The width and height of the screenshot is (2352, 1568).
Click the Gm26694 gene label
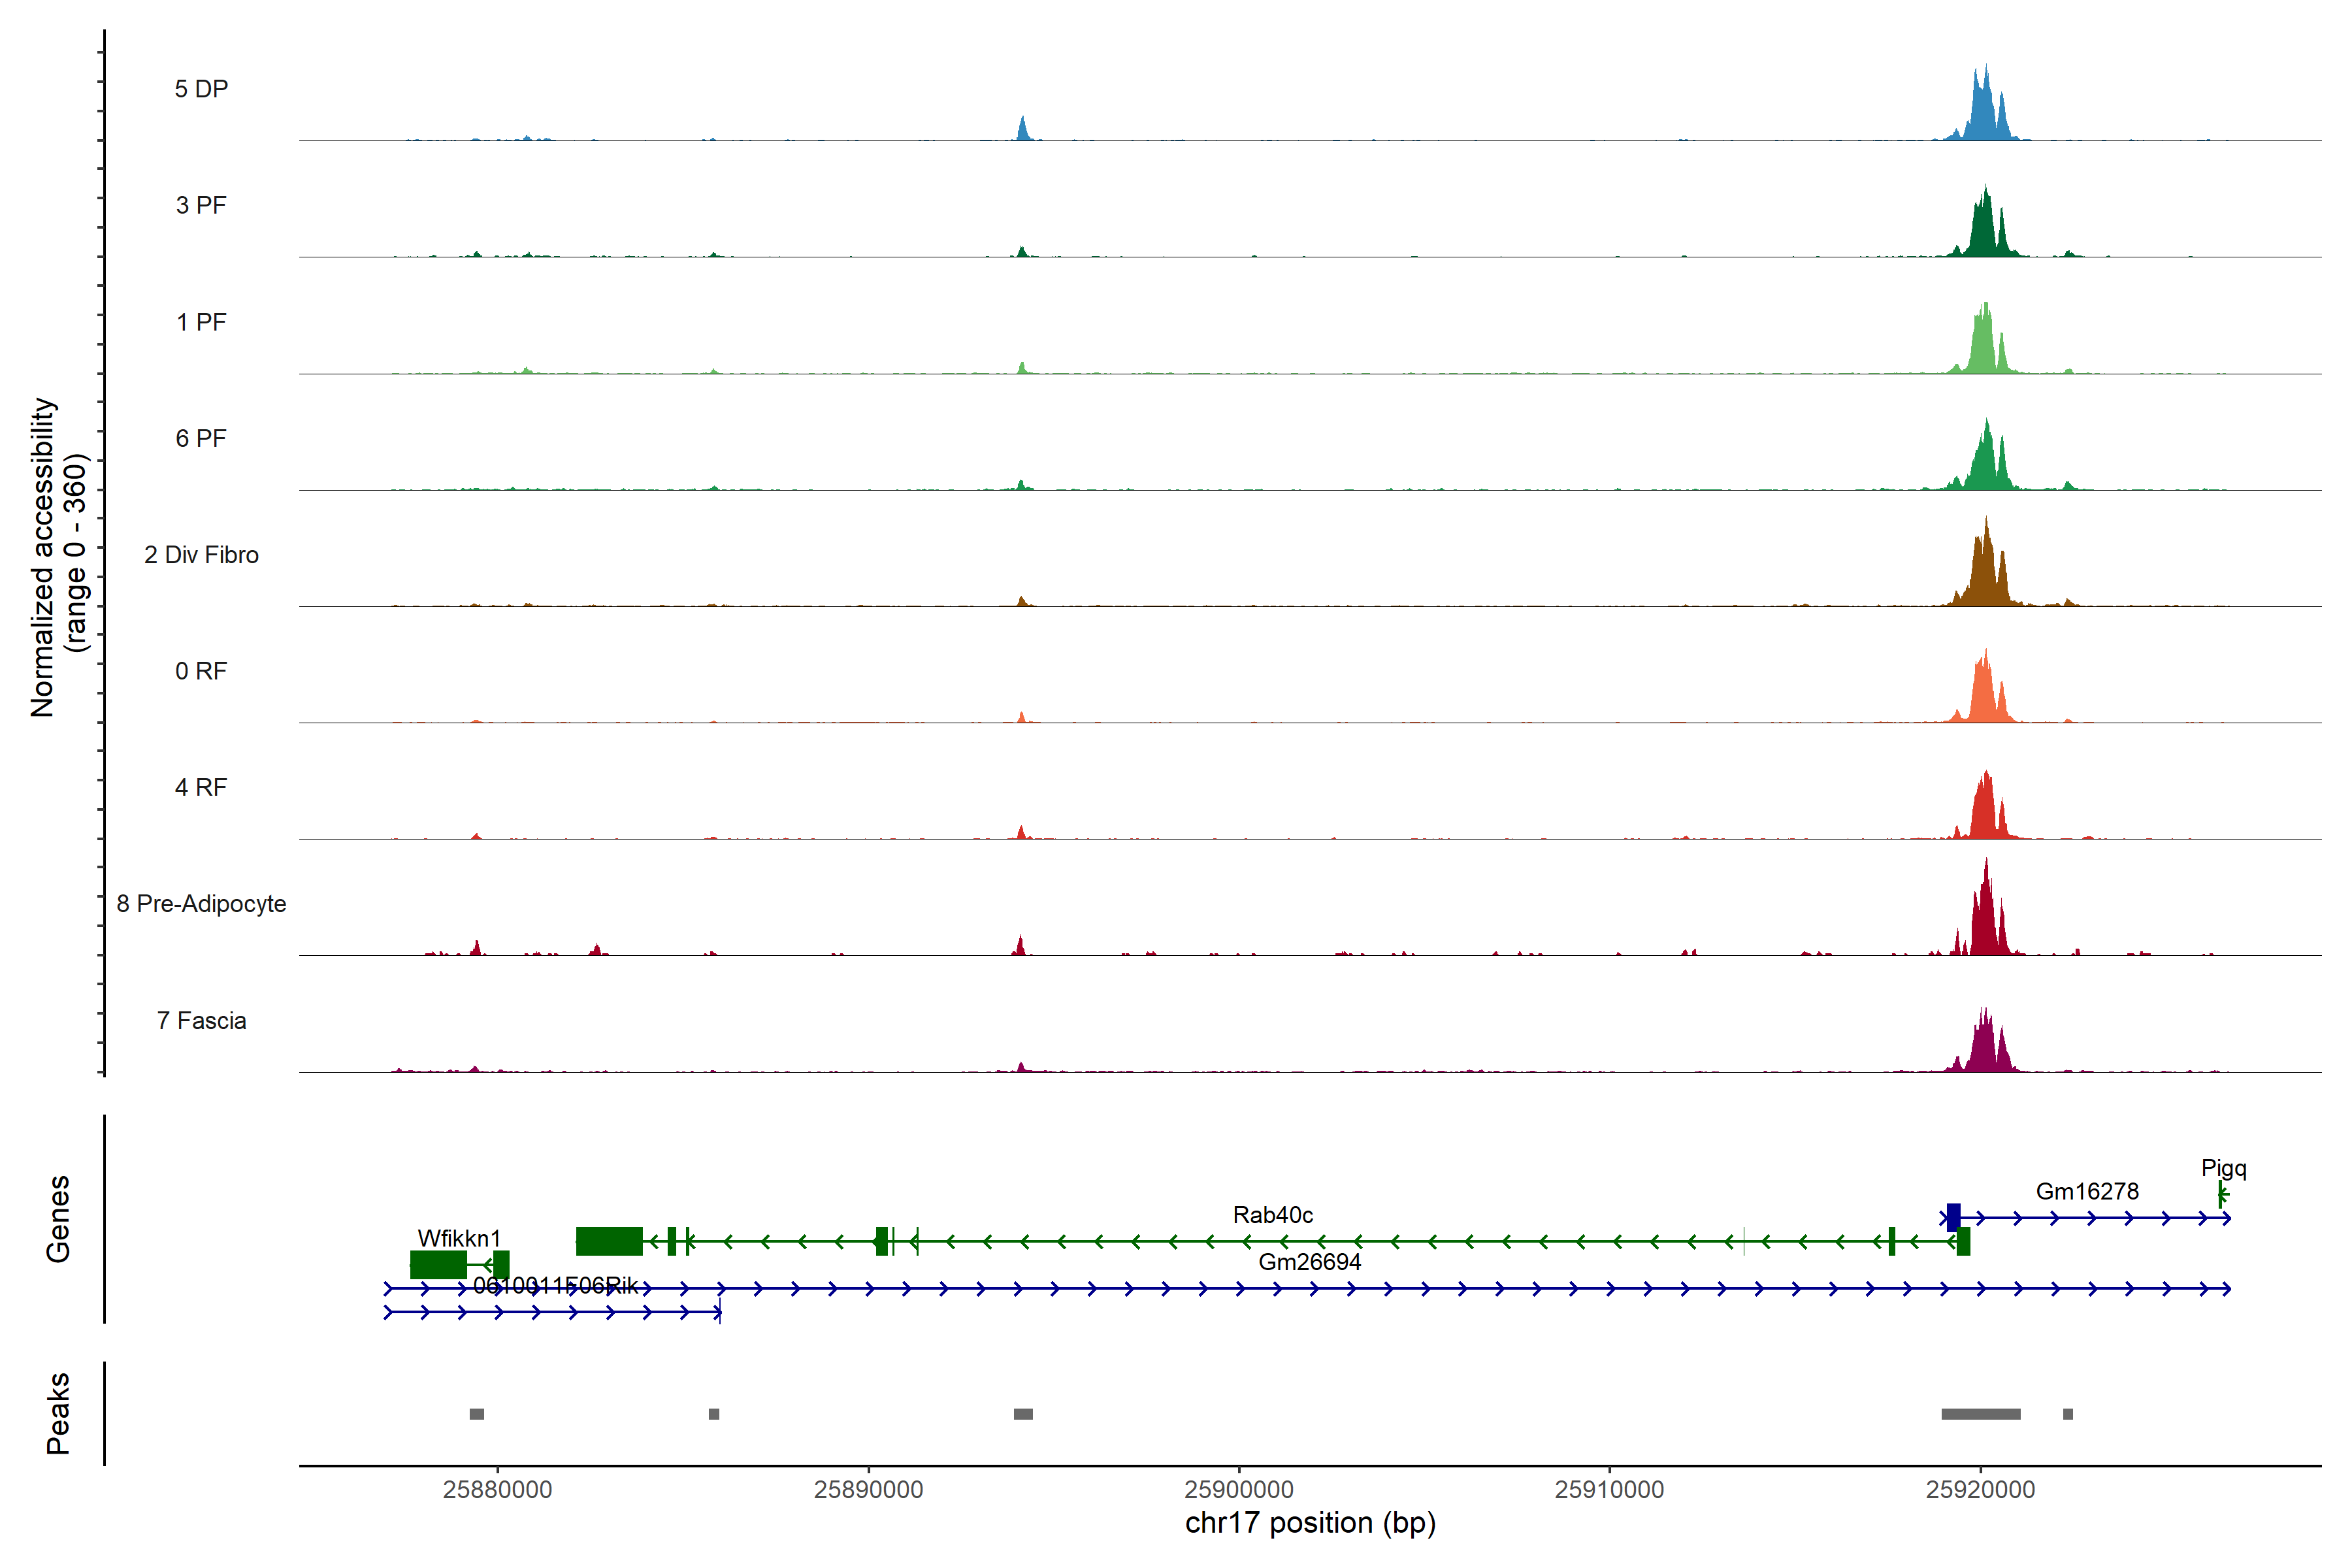pos(1309,1262)
